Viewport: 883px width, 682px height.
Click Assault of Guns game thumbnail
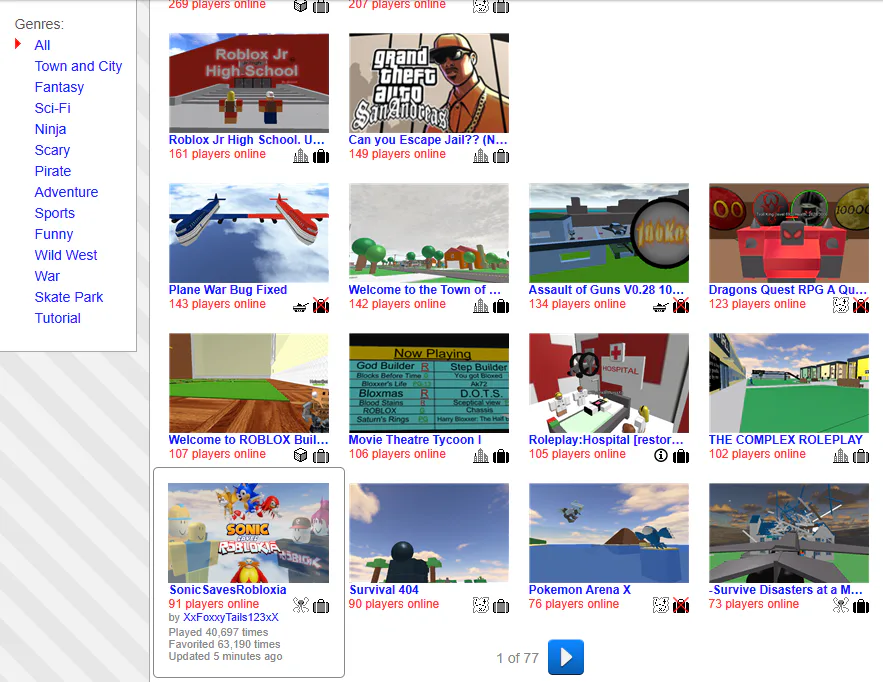[609, 233]
